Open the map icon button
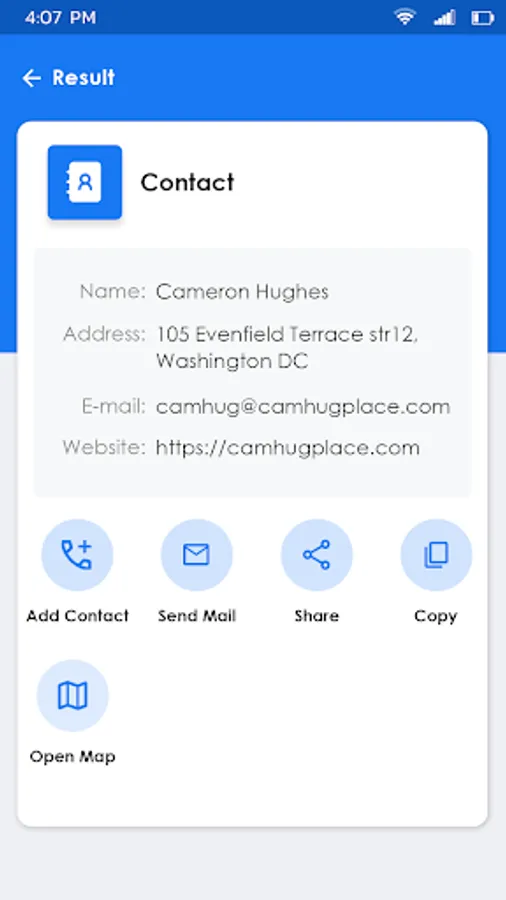The width and height of the screenshot is (506, 900). [72, 695]
